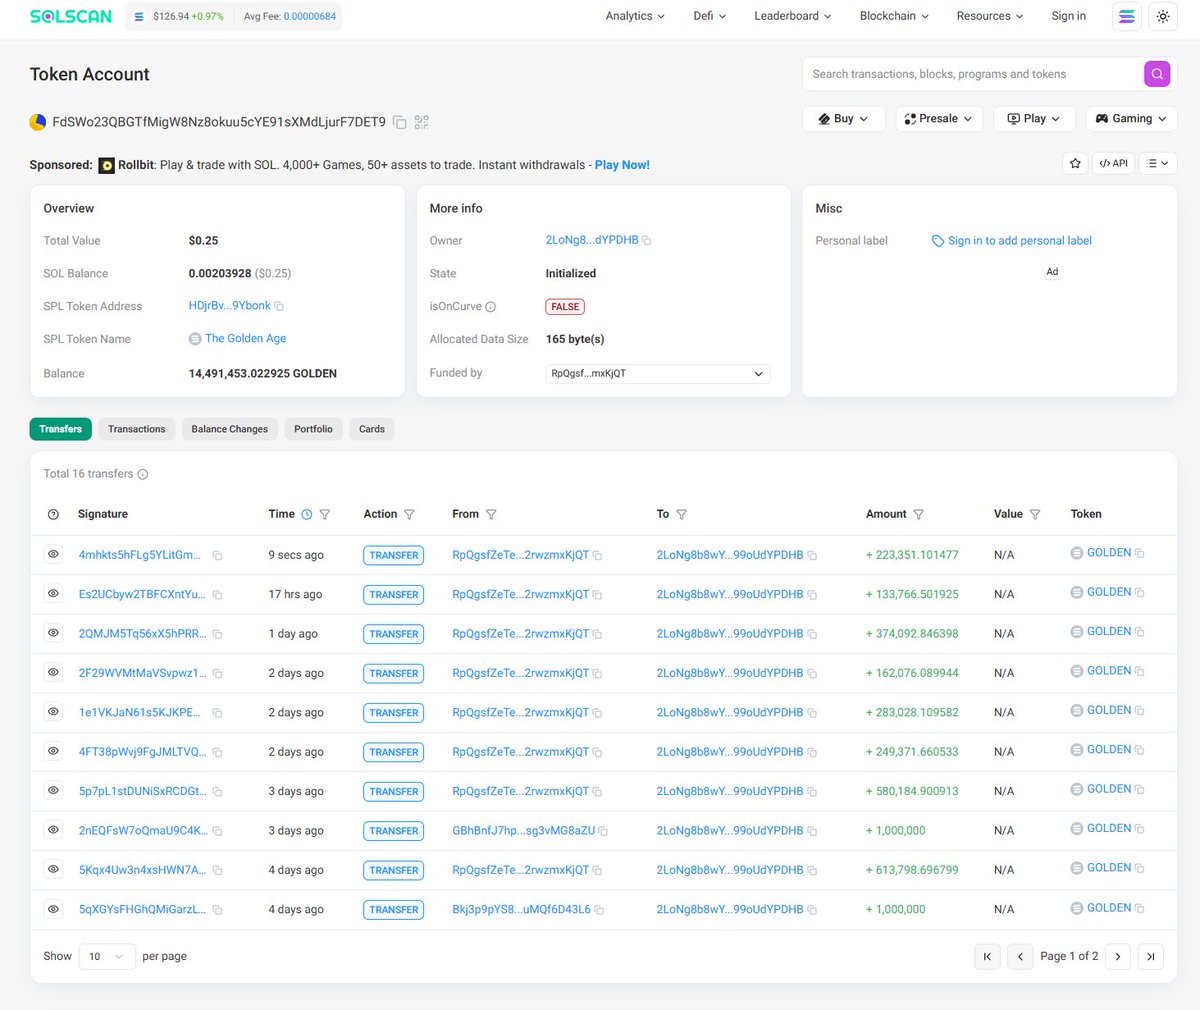Viewport: 1200px width, 1010px height.
Task: Switch to the Cards tab
Action: click(x=372, y=429)
